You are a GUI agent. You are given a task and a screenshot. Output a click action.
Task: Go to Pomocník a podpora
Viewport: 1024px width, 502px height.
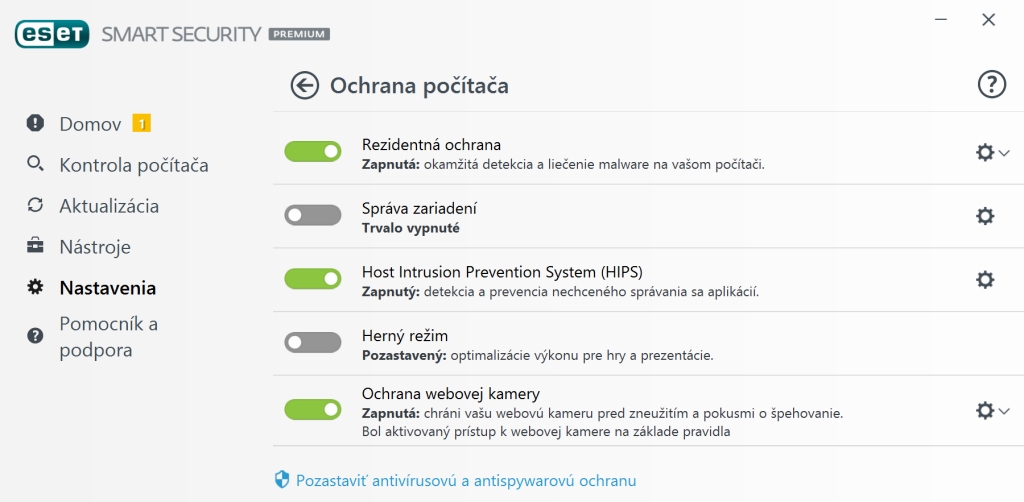(108, 337)
